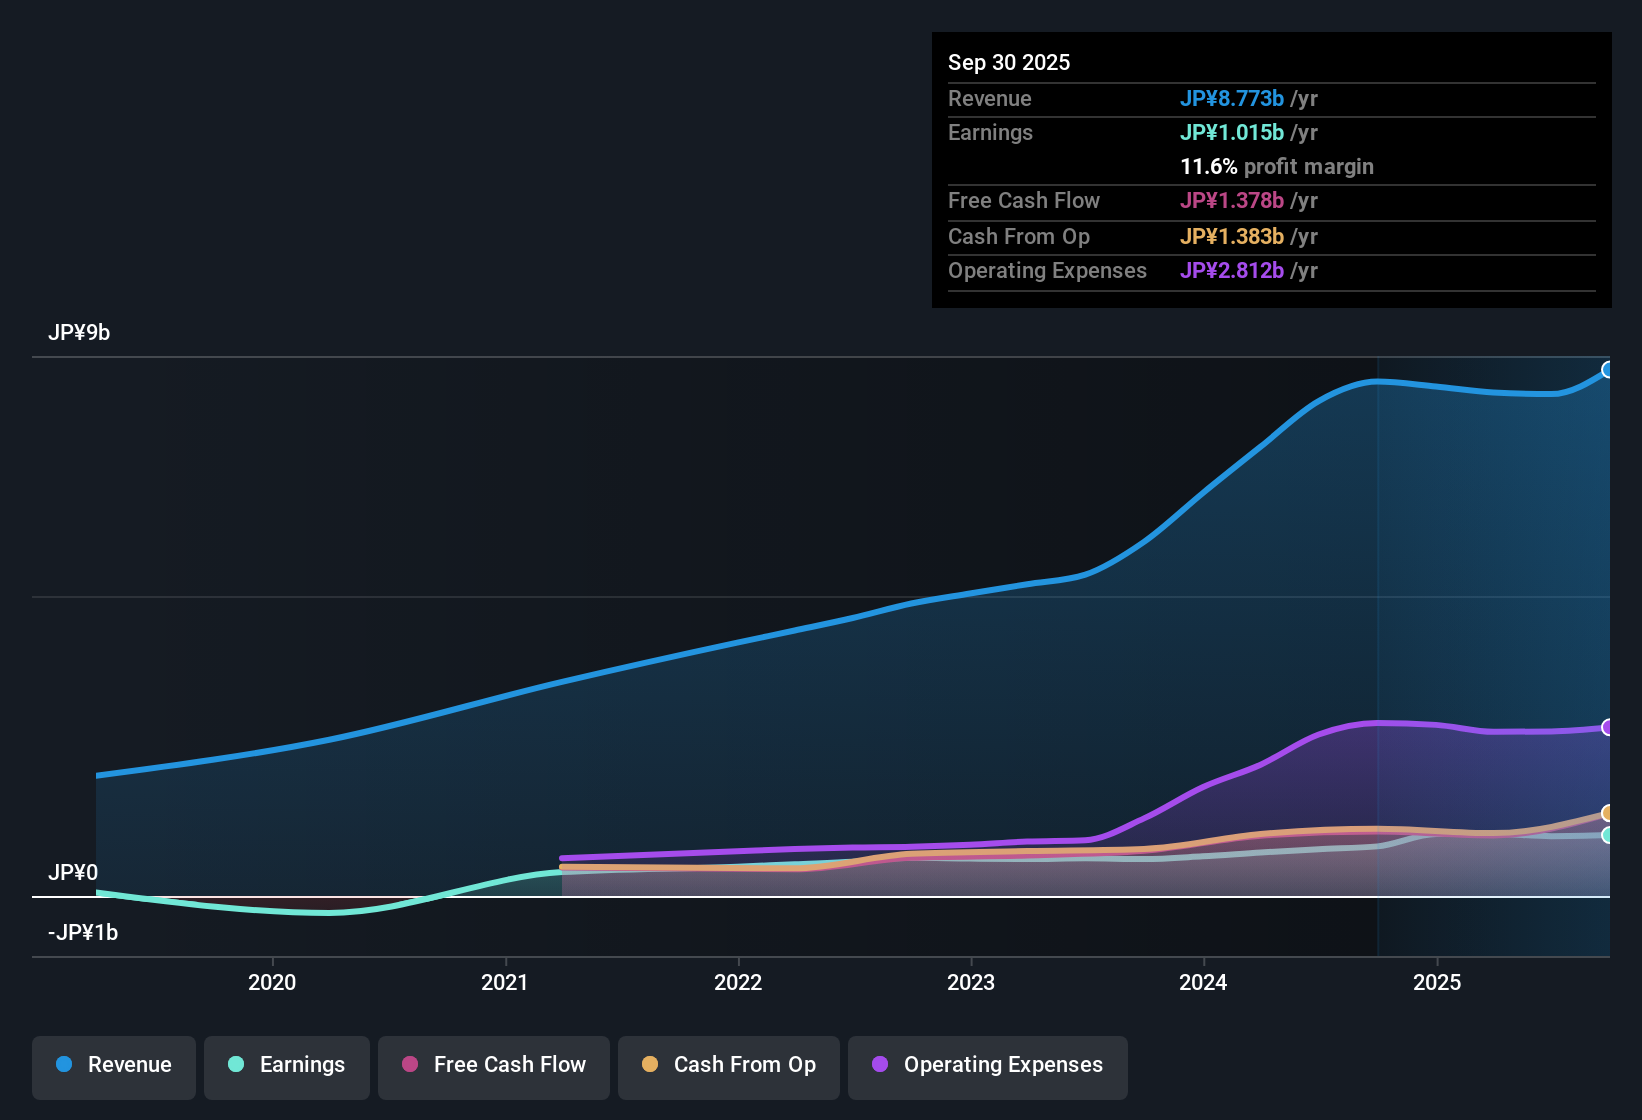The image size is (1642, 1120).
Task: Hide the Operating Expenses series
Action: coord(987,1067)
